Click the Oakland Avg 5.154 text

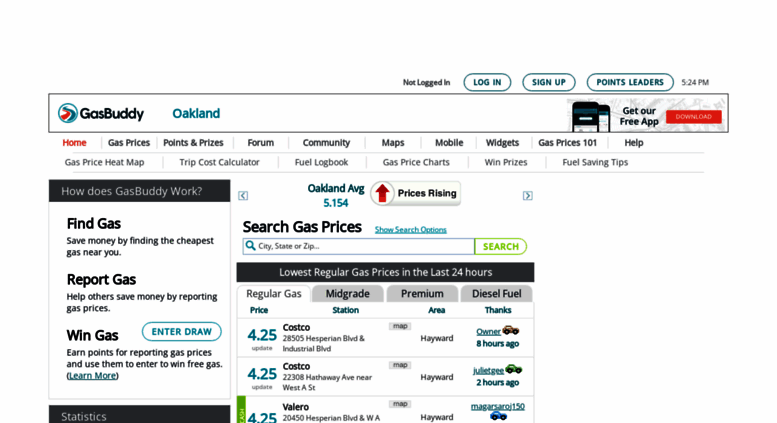[336, 196]
